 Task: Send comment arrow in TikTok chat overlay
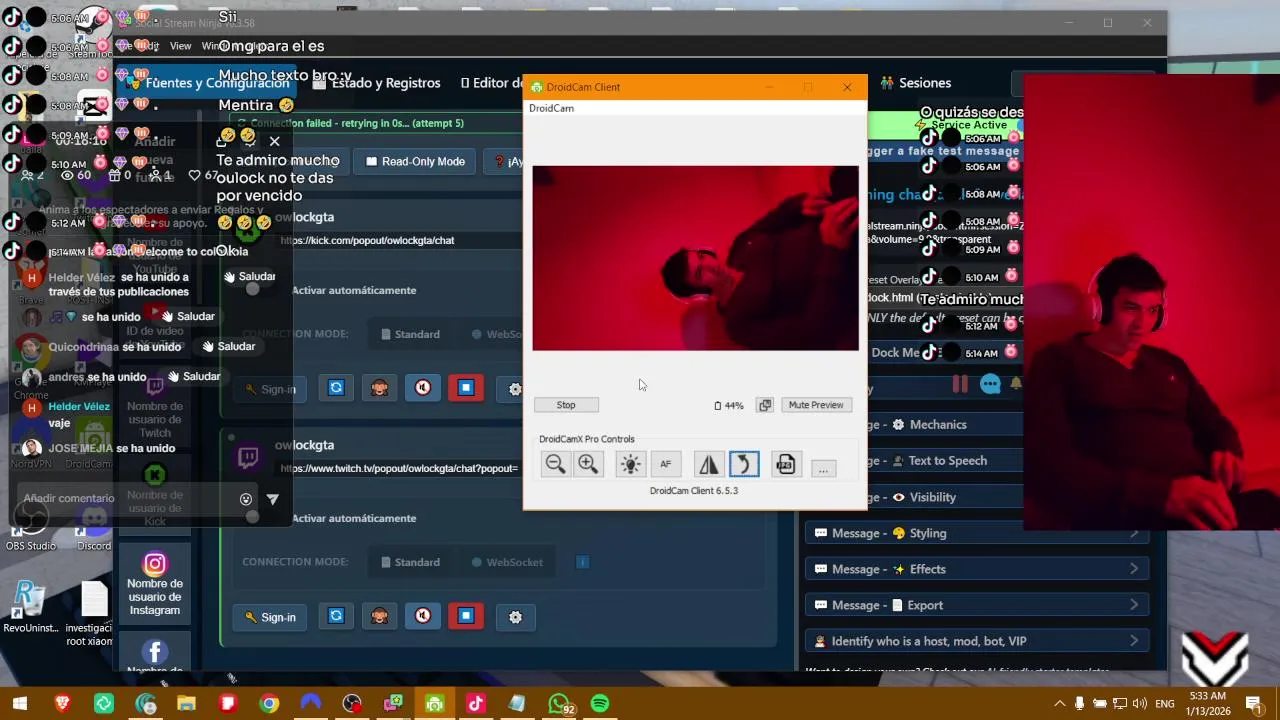(x=272, y=499)
